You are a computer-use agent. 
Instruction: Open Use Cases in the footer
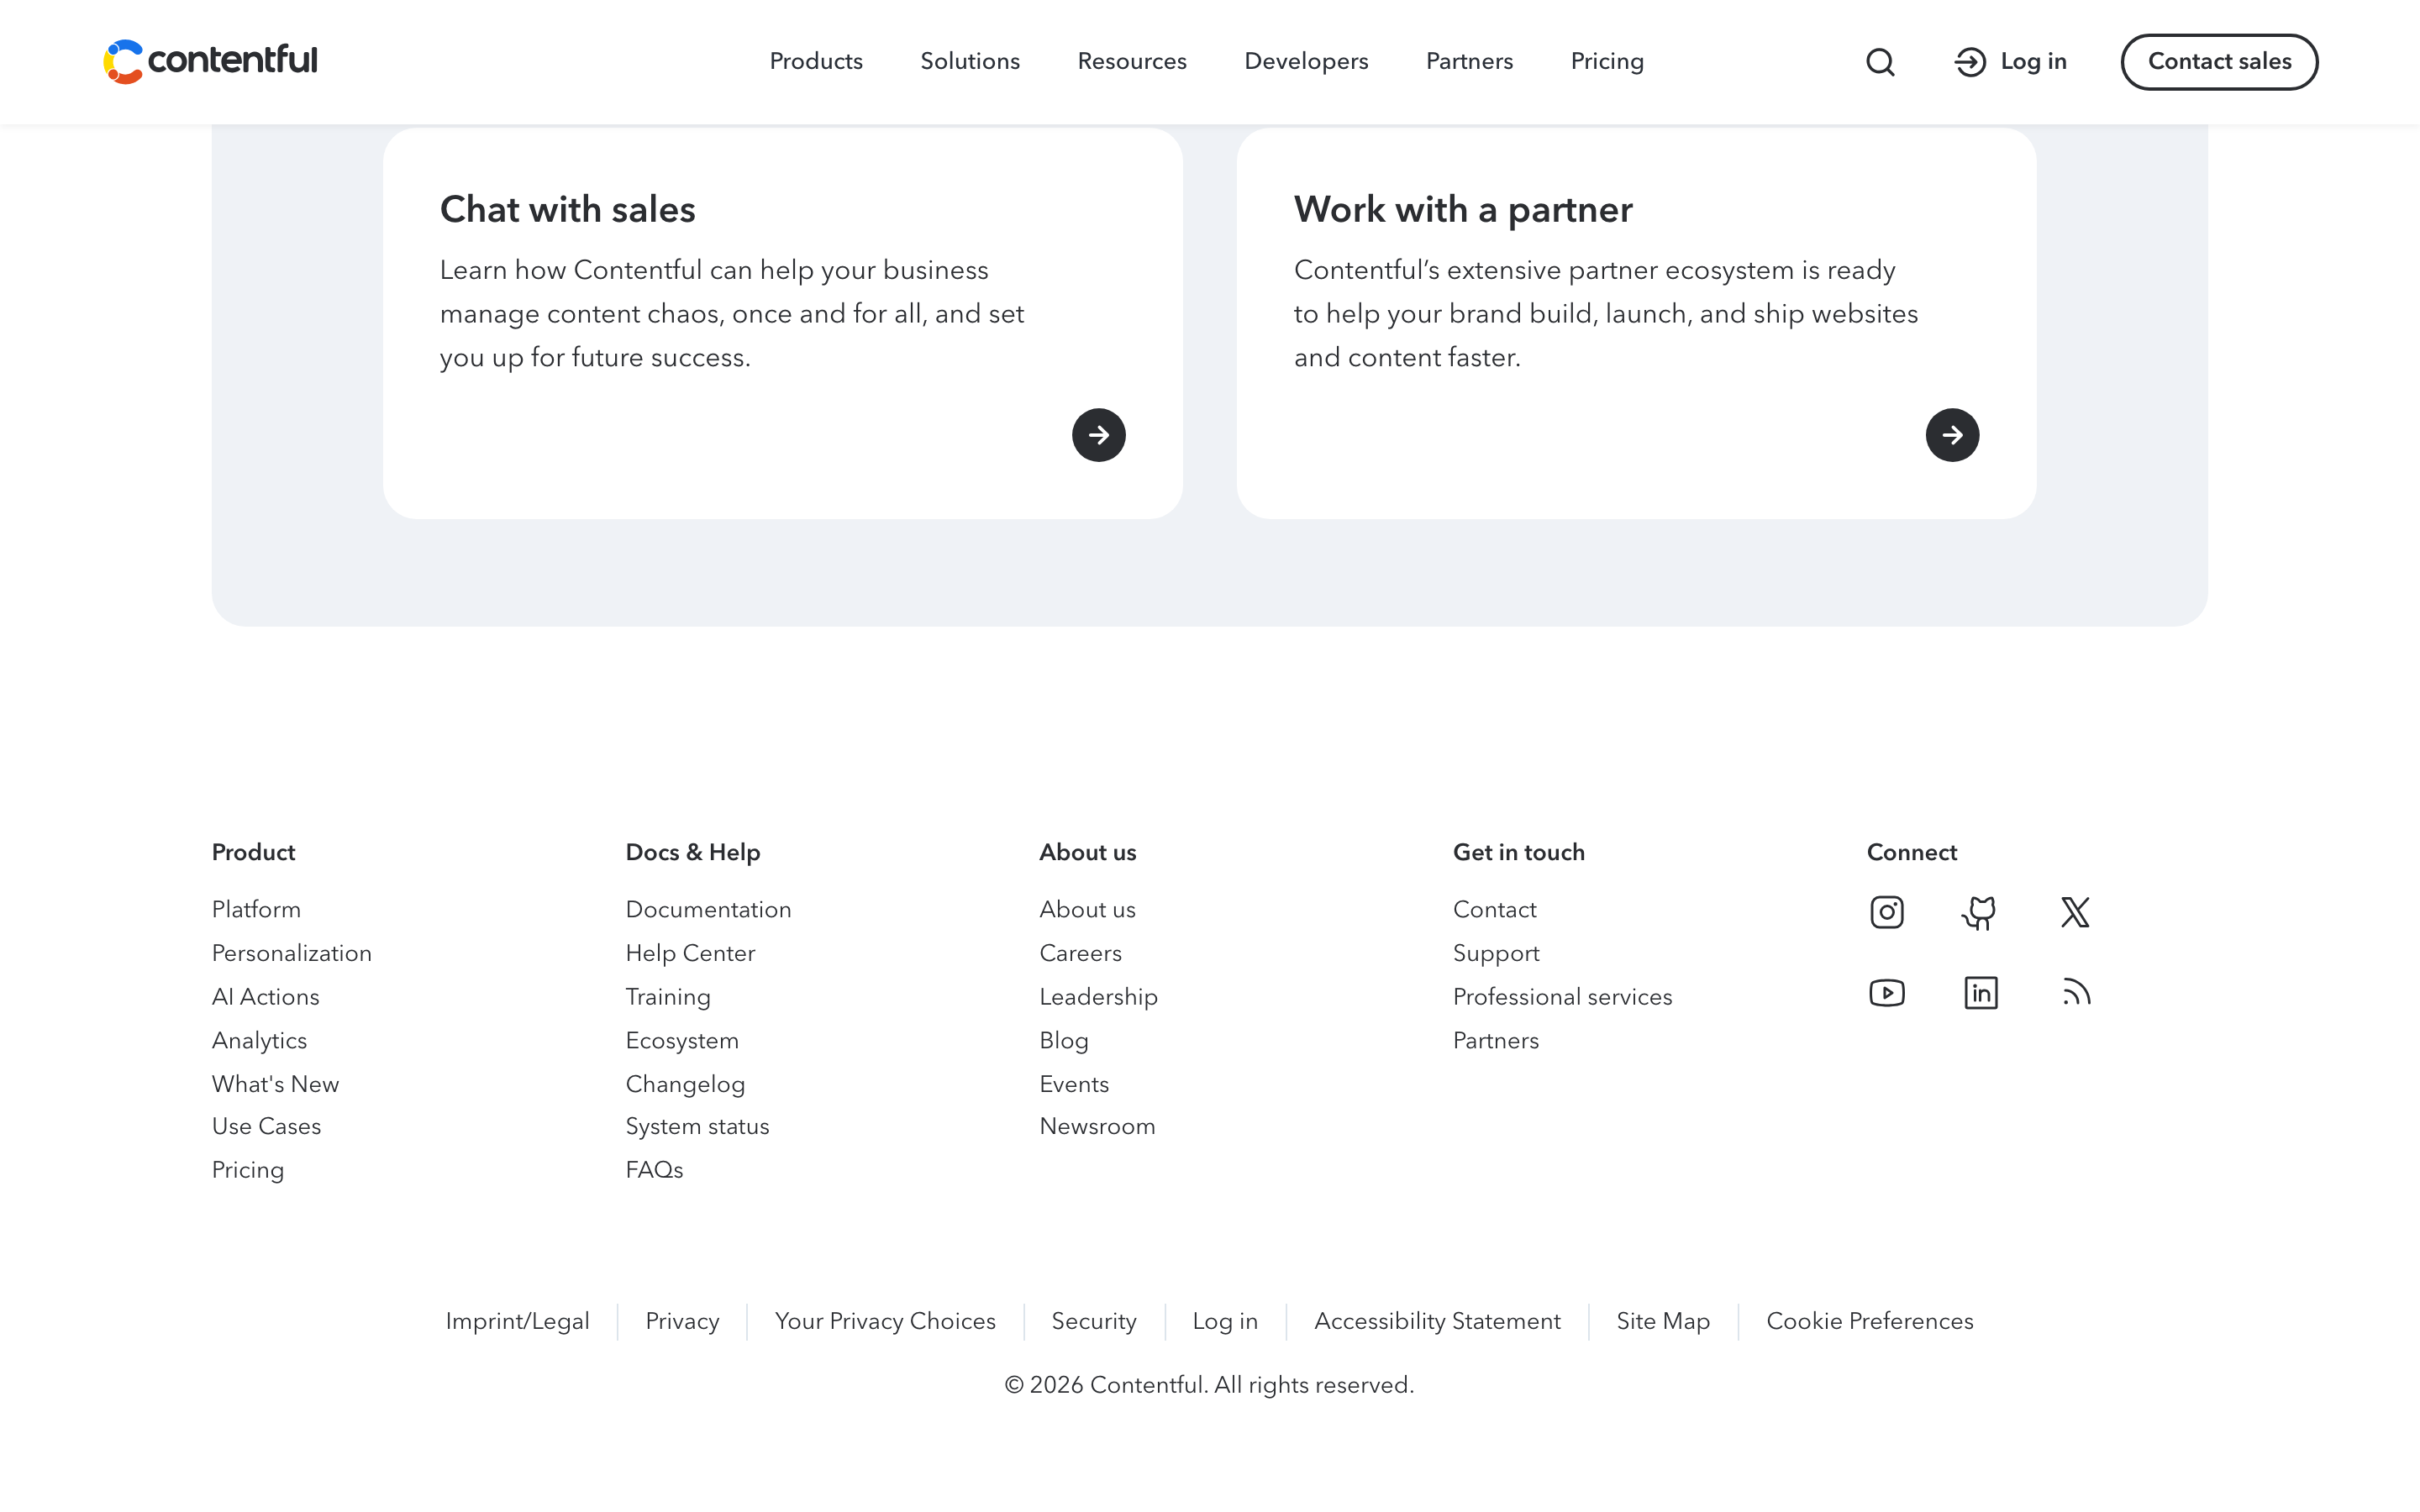click(x=266, y=1127)
